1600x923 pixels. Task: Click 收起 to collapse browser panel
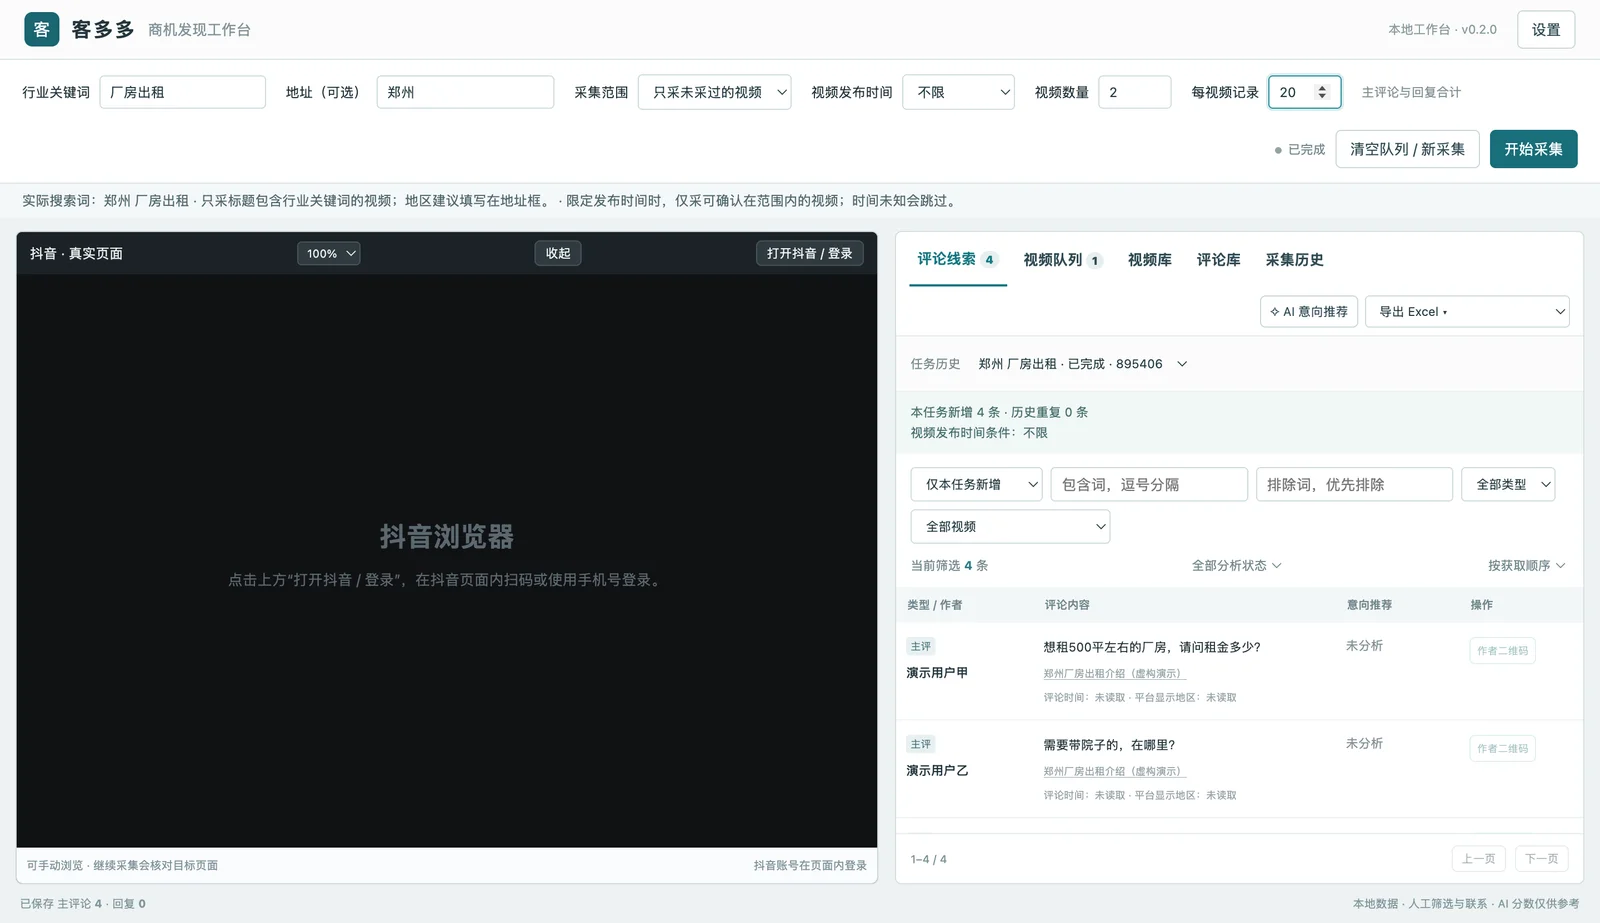coord(558,254)
